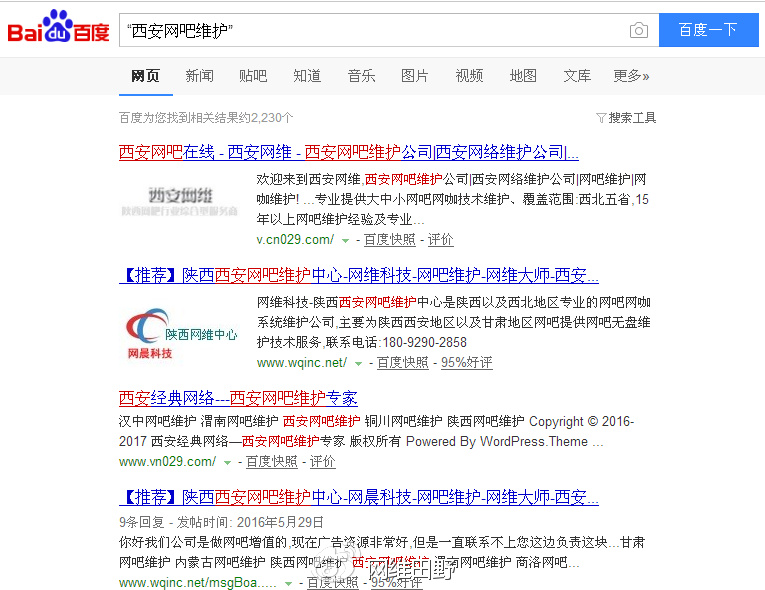Open the www.wqinc.net/ URL link
The height and width of the screenshot is (590, 765).
[x=302, y=363]
